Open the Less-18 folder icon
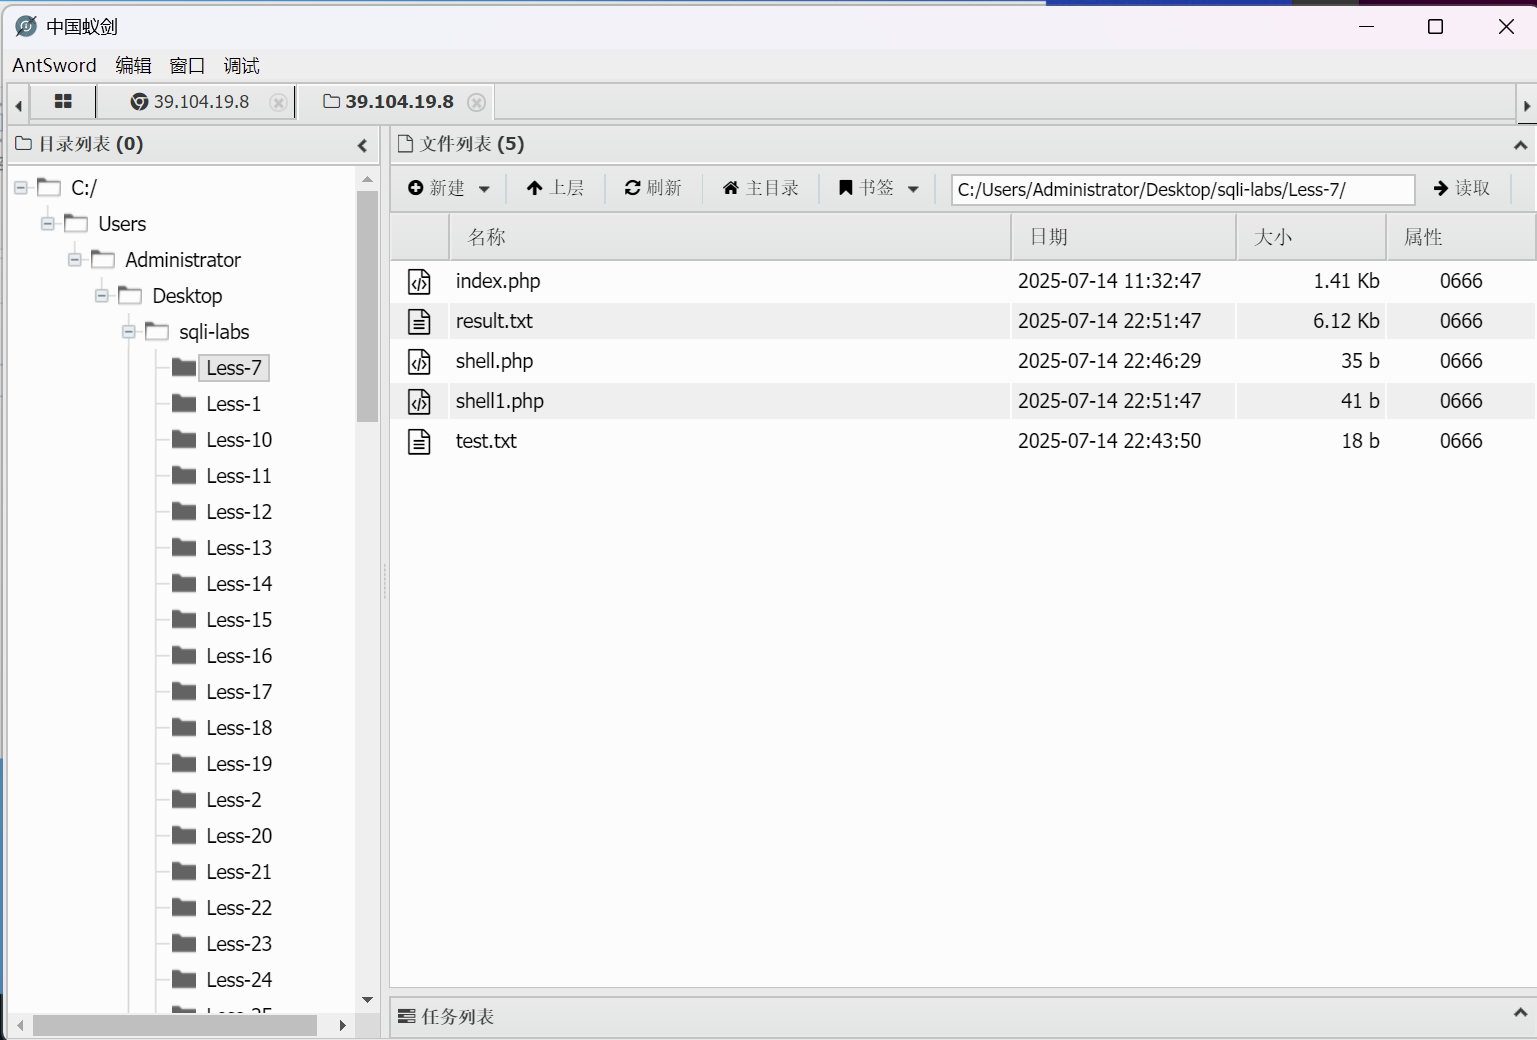The height and width of the screenshot is (1040, 1537). click(184, 727)
